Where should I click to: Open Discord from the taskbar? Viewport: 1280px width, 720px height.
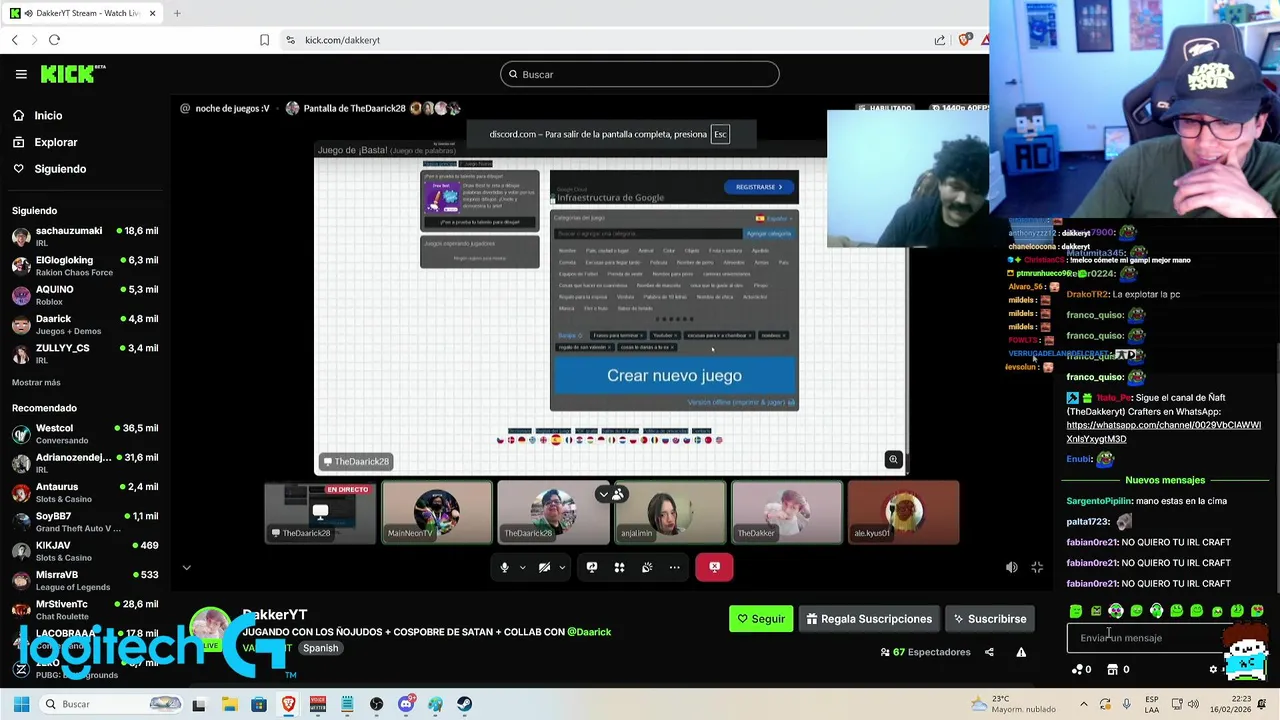click(x=405, y=704)
